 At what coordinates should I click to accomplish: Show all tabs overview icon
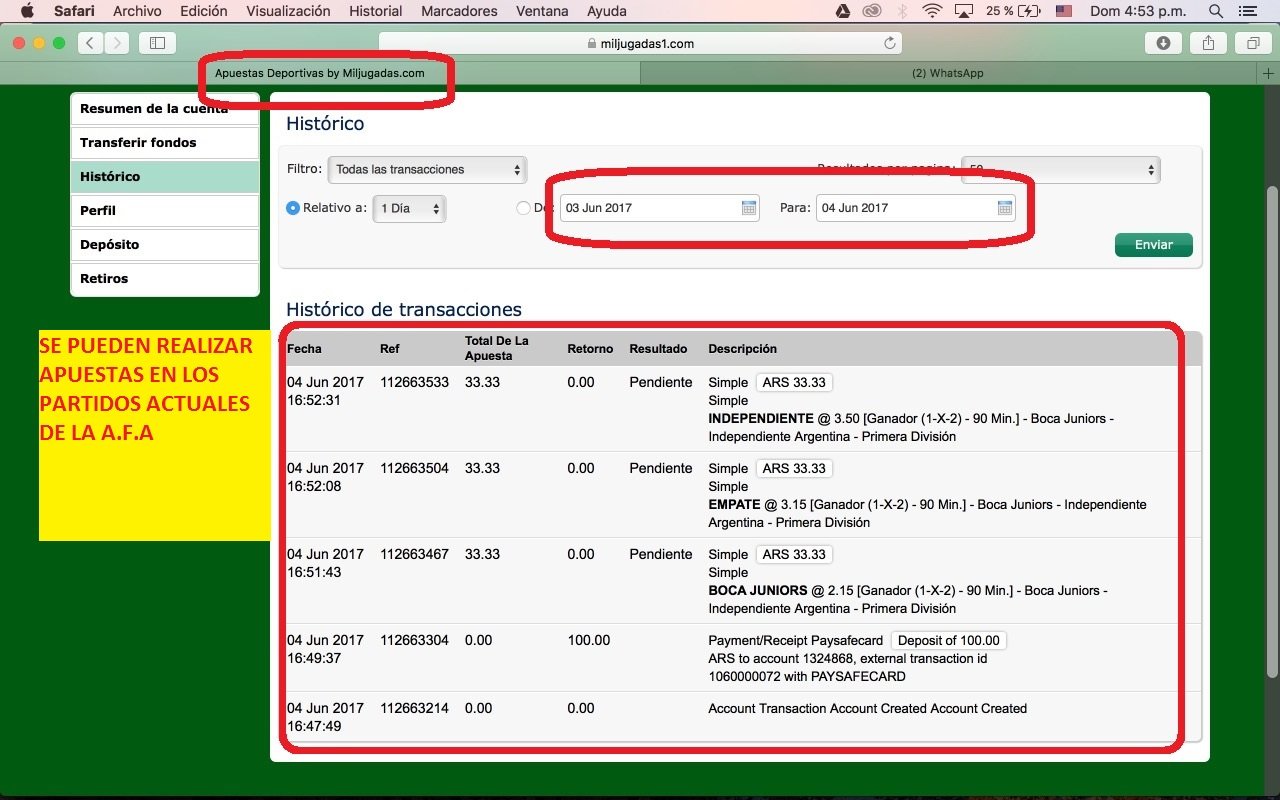(x=1252, y=43)
